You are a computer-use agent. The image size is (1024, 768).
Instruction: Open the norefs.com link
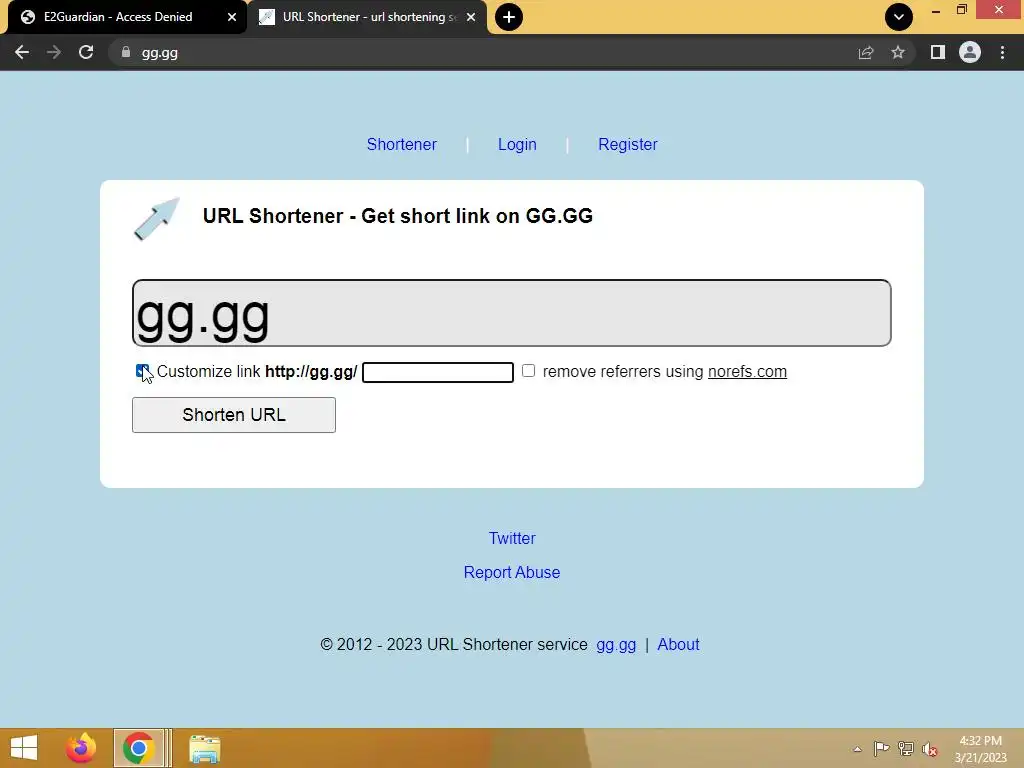point(747,372)
